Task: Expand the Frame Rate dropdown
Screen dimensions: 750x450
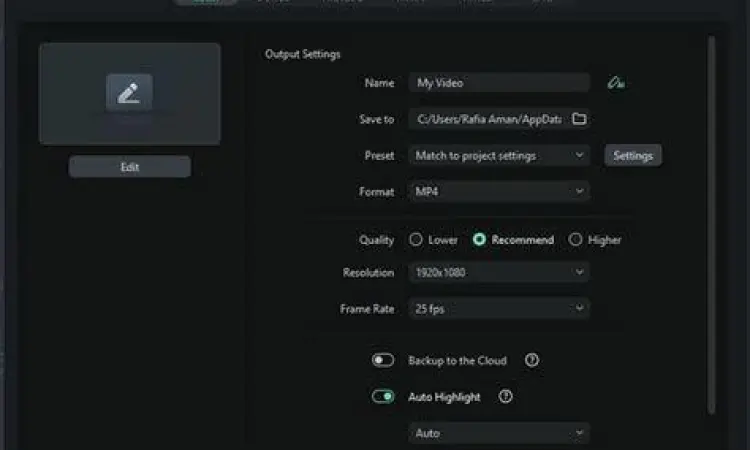Action: click(498, 309)
